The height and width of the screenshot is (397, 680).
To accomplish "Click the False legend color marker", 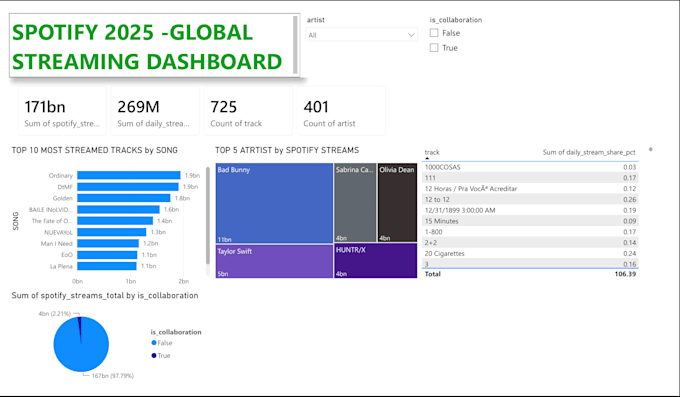I will (x=154, y=343).
